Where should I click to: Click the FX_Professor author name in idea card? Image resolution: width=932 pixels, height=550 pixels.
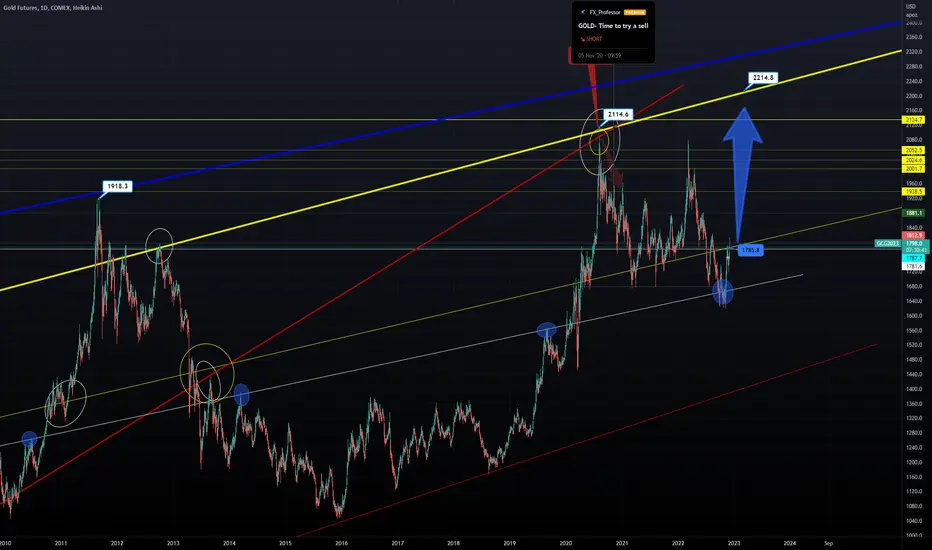pos(604,12)
